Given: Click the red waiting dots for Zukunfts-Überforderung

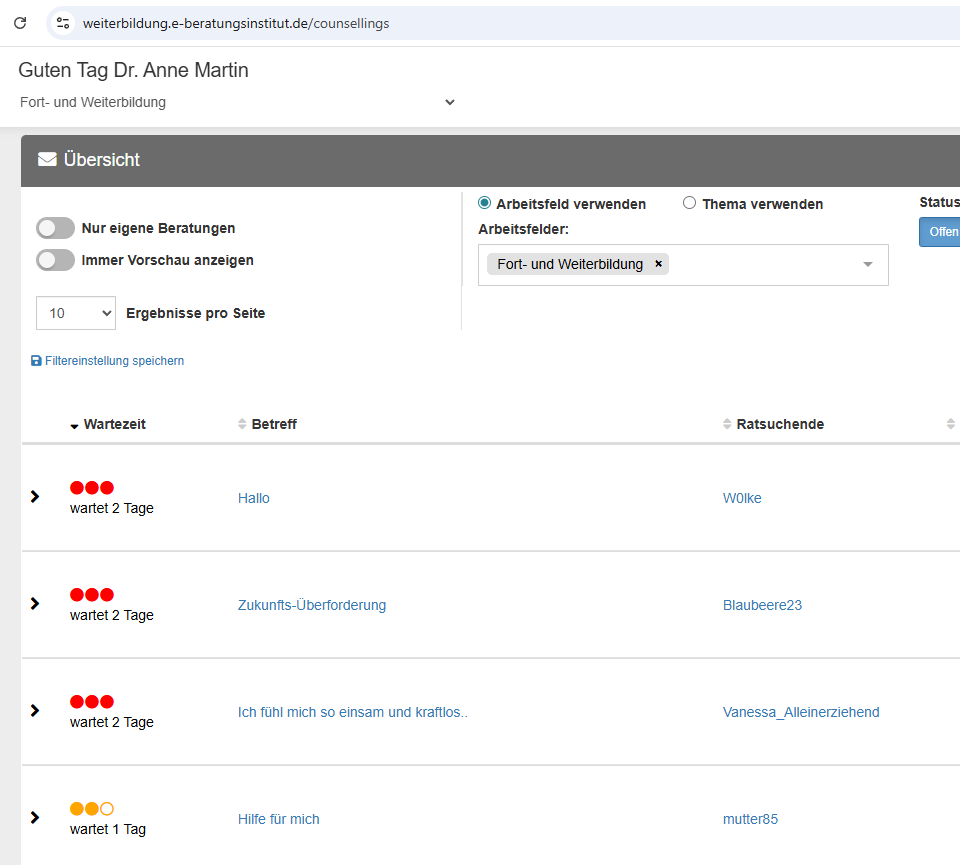Looking at the screenshot, I should pos(92,595).
